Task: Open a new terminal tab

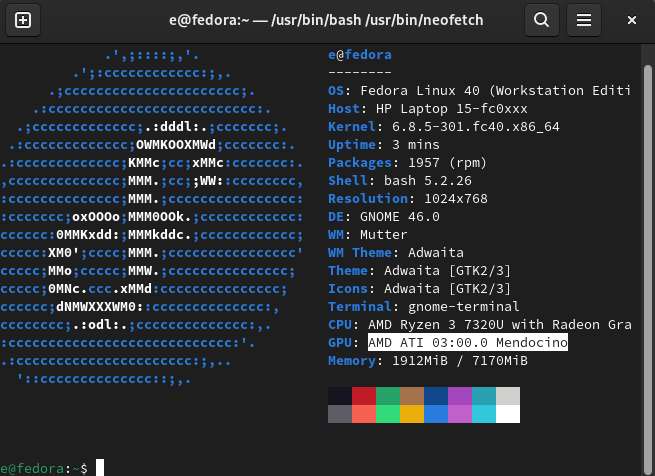Action: 23,20
